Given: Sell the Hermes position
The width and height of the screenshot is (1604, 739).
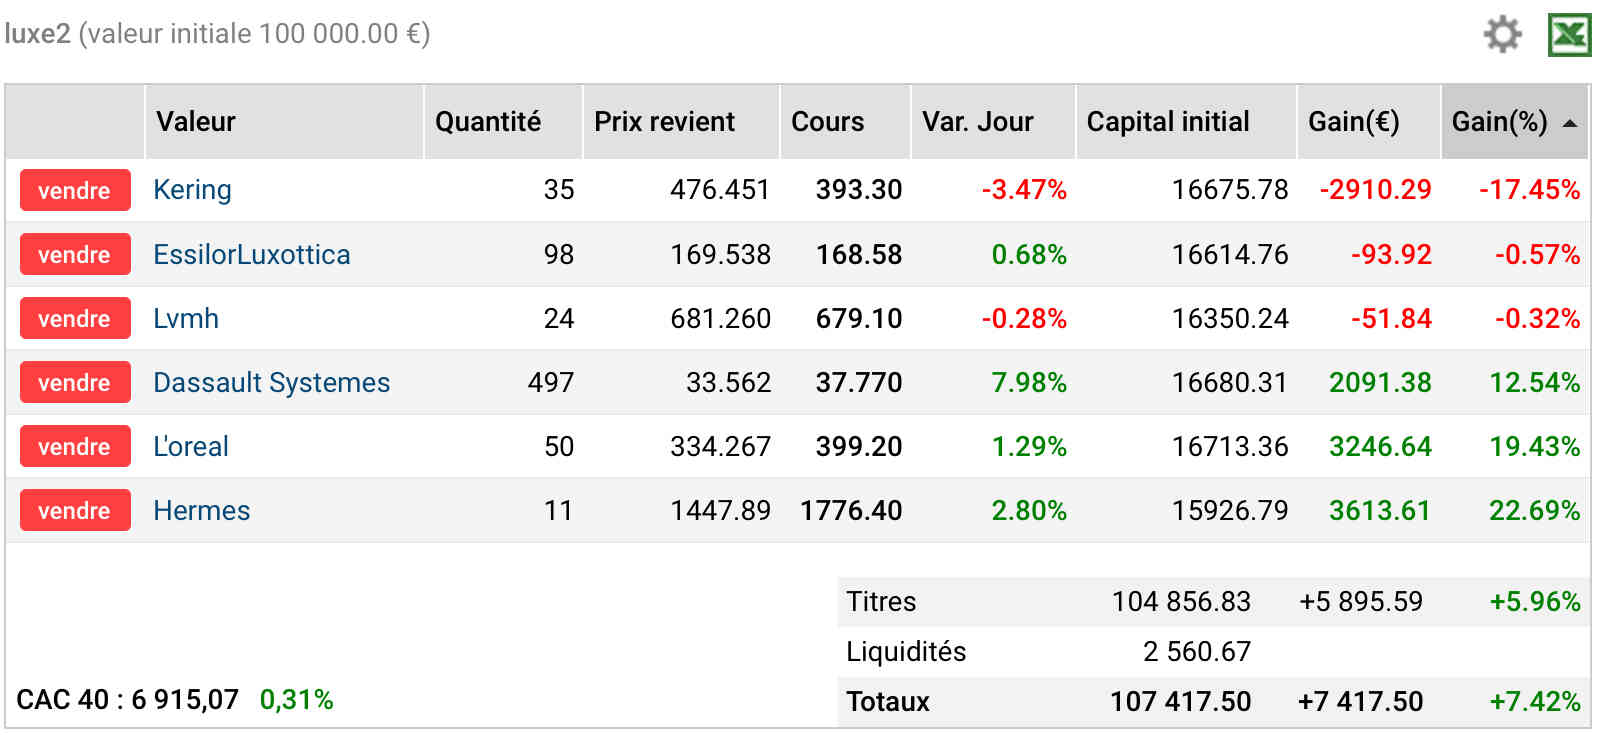Looking at the screenshot, I should click(x=75, y=510).
